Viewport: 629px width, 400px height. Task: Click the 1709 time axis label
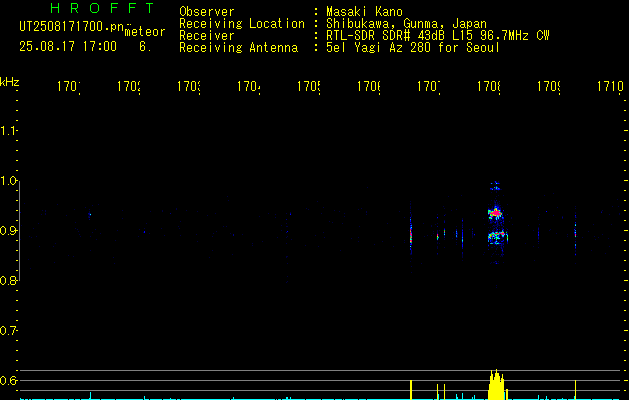[549, 87]
